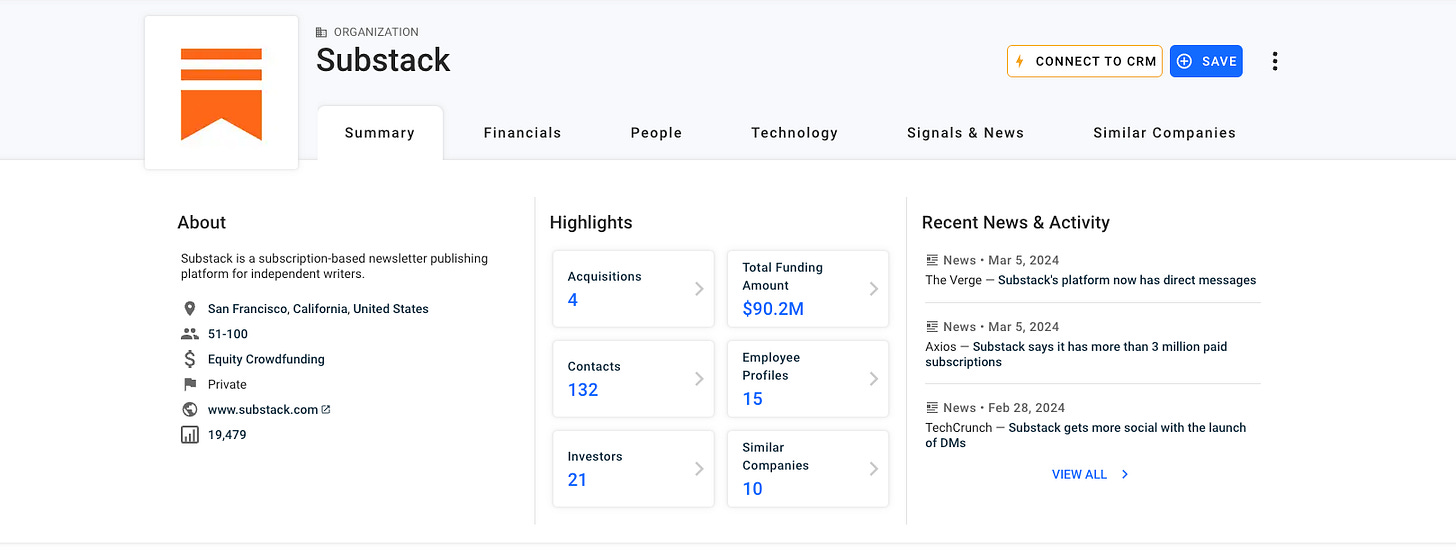Click the dollar sign funding type icon
The image size is (1456, 556).
pyautogui.click(x=190, y=359)
